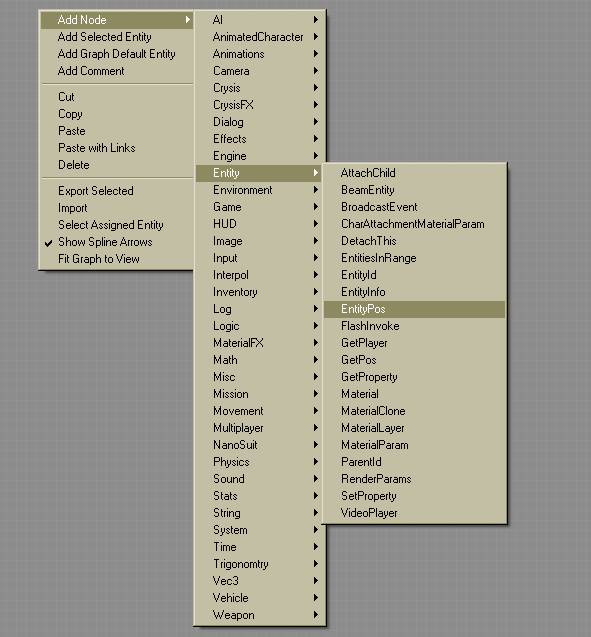Expand the Environment category
The height and width of the screenshot is (637, 591).
[x=260, y=190]
